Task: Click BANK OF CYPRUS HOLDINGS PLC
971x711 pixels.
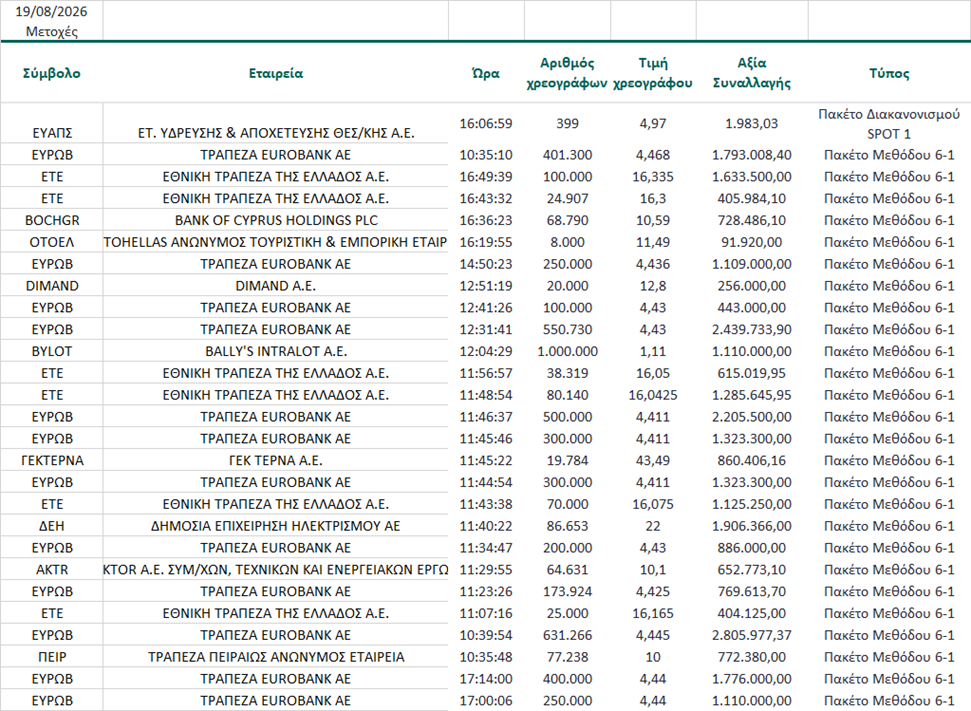Action: tap(276, 220)
